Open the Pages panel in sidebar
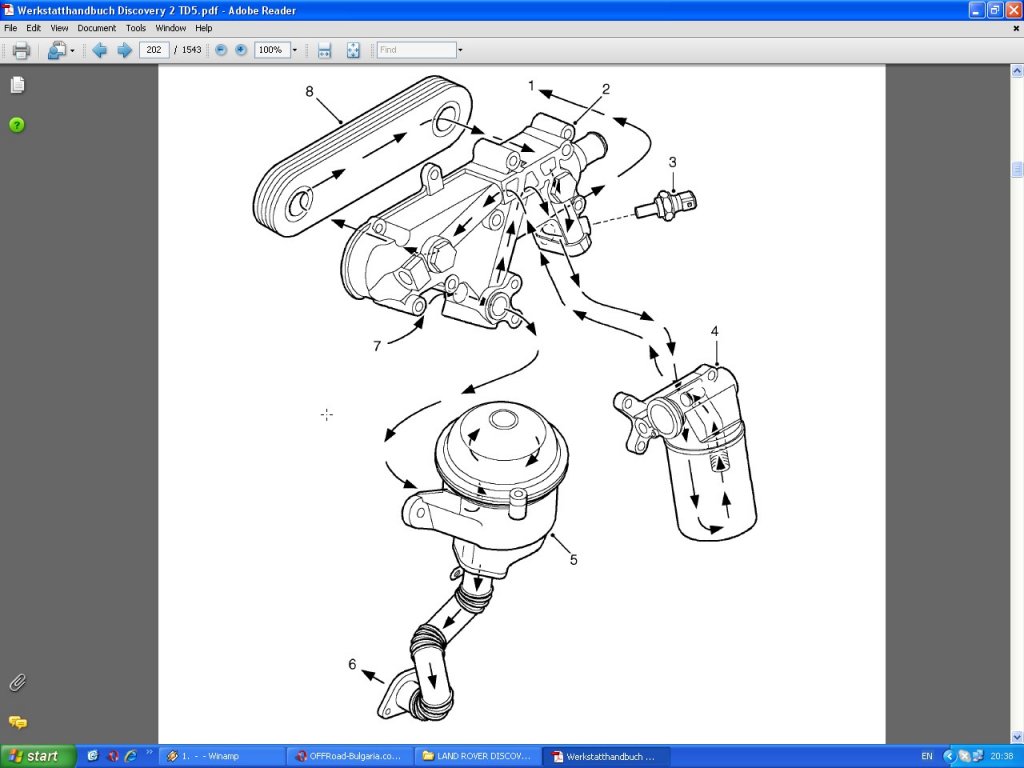The width and height of the screenshot is (1024, 768). (17, 85)
